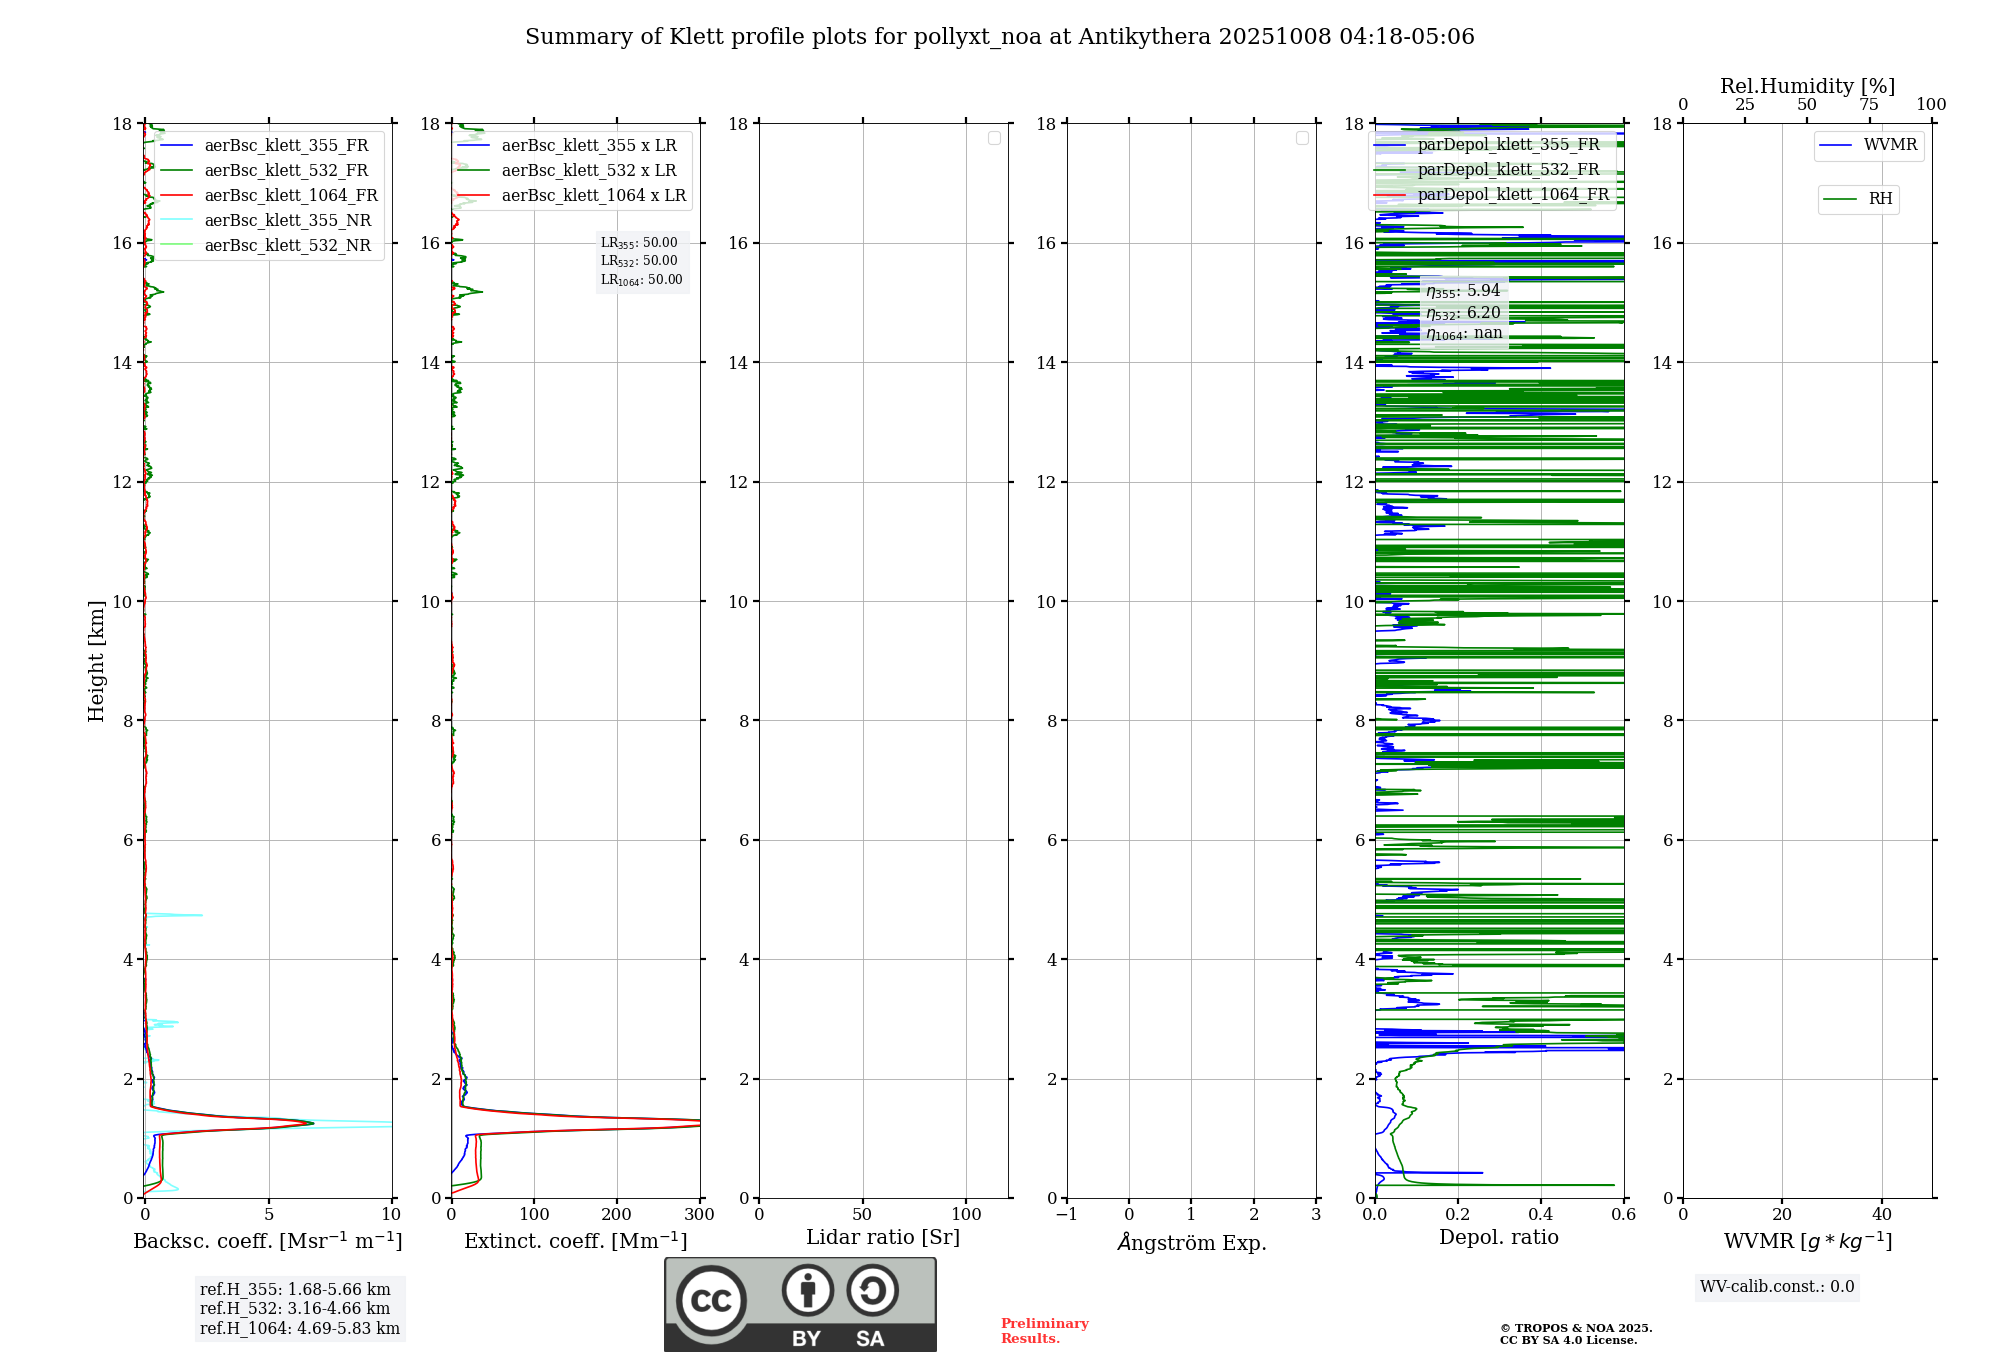Click the BY attribution person icon
2000x1360 pixels.
coord(807,1290)
